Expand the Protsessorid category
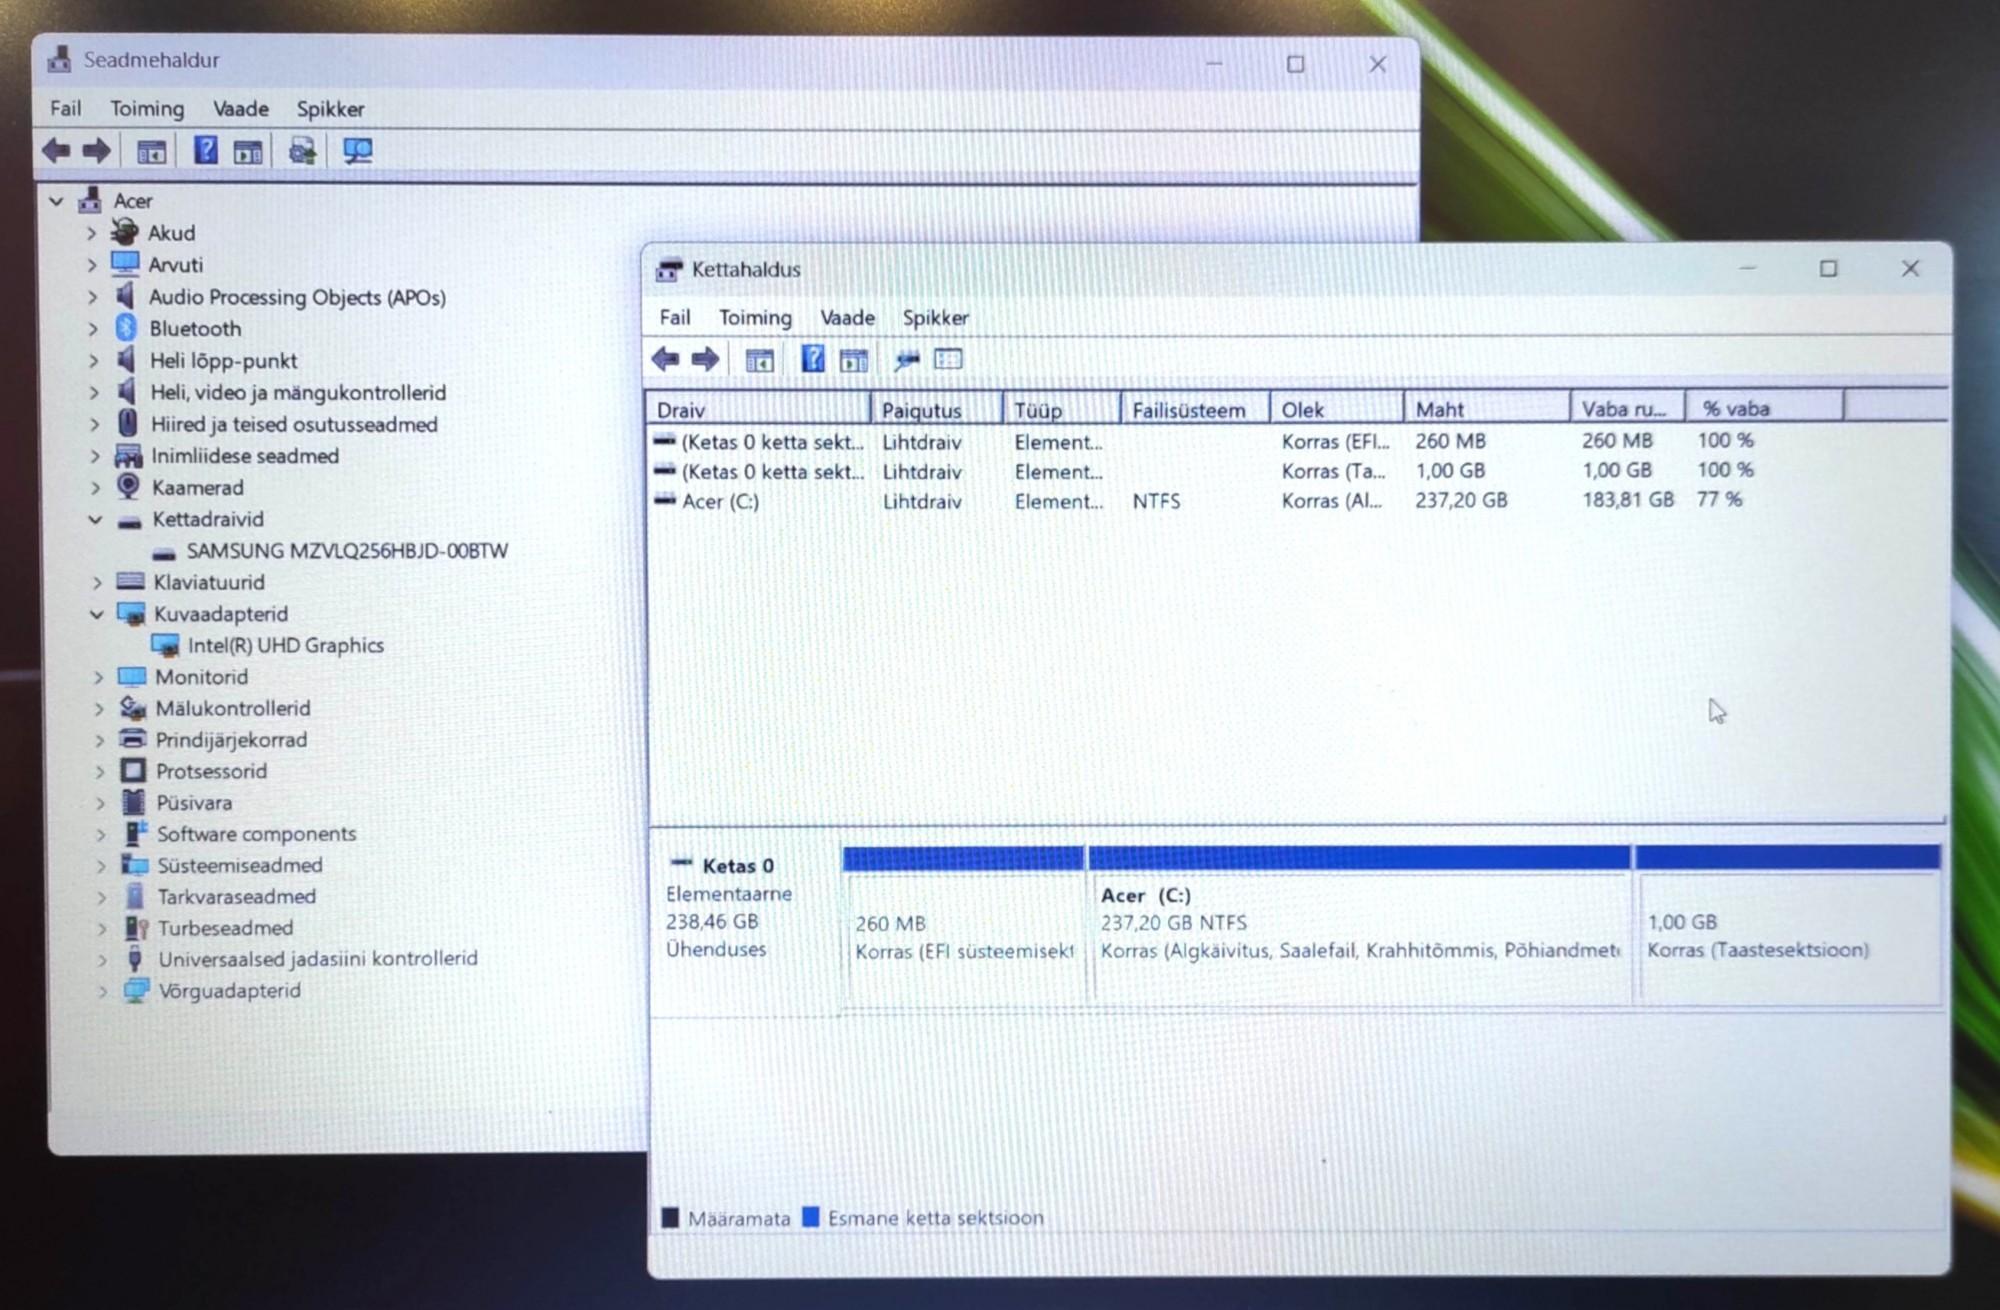Image resolution: width=2000 pixels, height=1310 pixels. tap(100, 771)
